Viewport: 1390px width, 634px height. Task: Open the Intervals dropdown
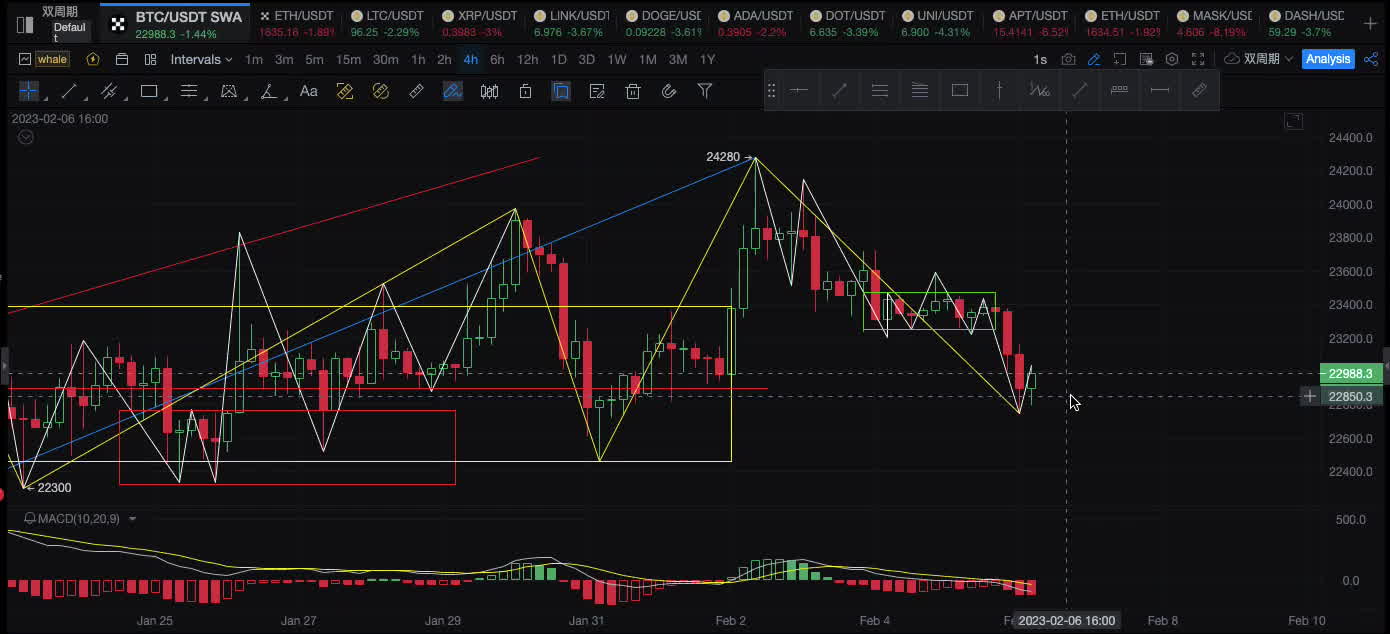point(200,59)
